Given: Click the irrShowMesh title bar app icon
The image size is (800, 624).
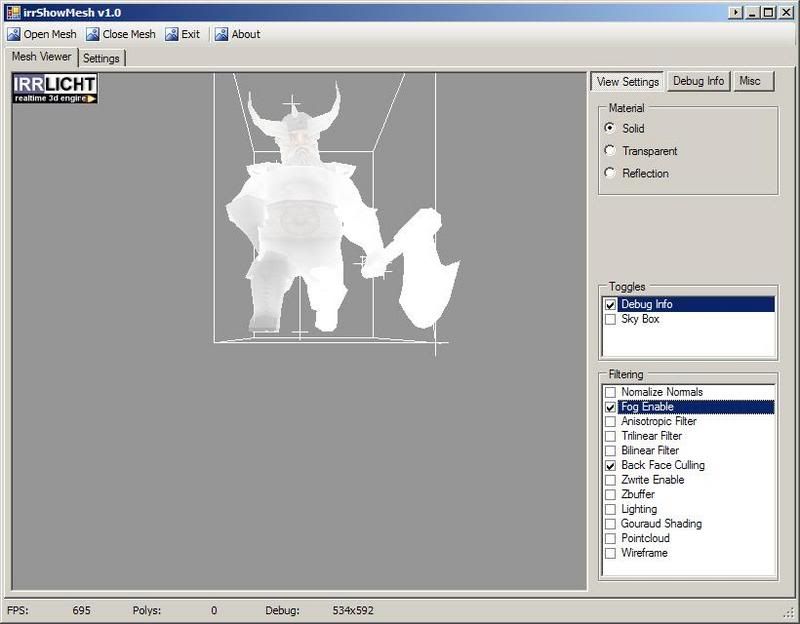Looking at the screenshot, I should [x=13, y=12].
